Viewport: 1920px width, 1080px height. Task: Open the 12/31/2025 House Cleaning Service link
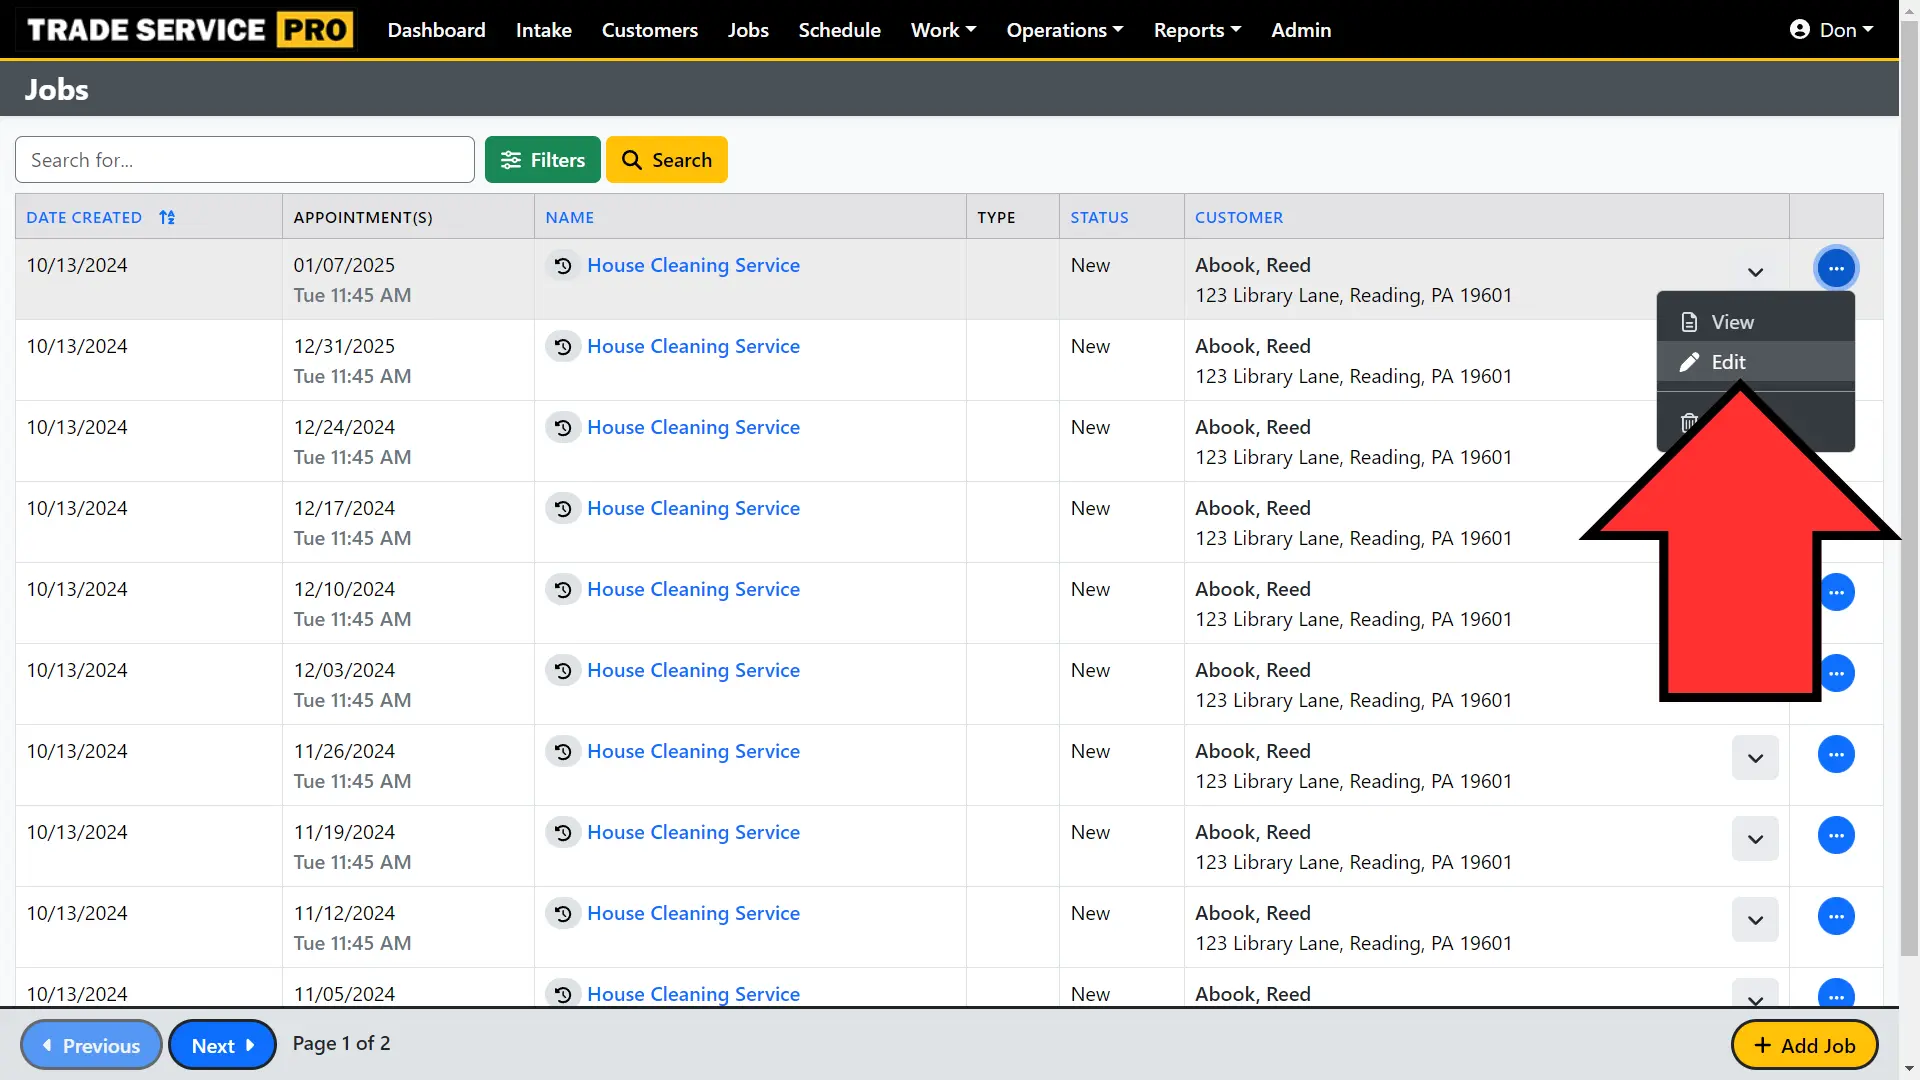pos(693,347)
